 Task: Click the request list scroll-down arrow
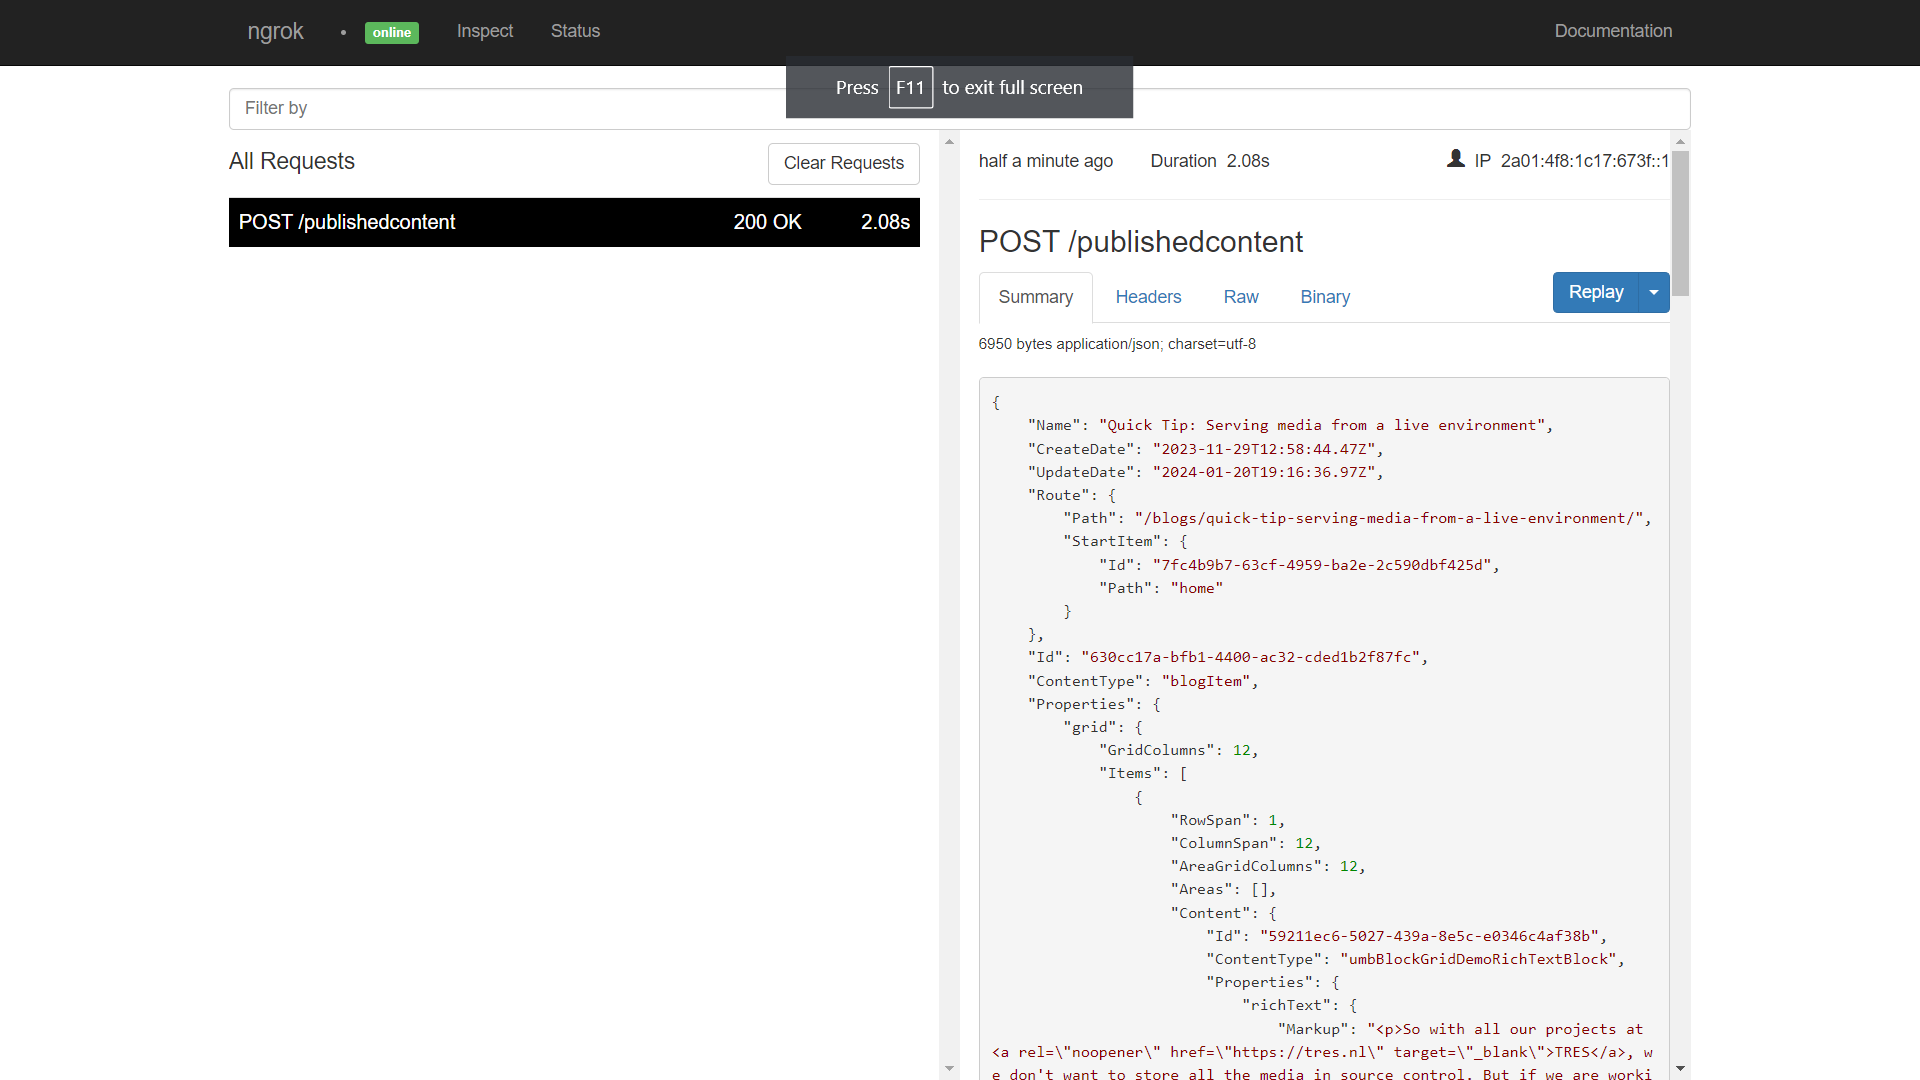949,1069
